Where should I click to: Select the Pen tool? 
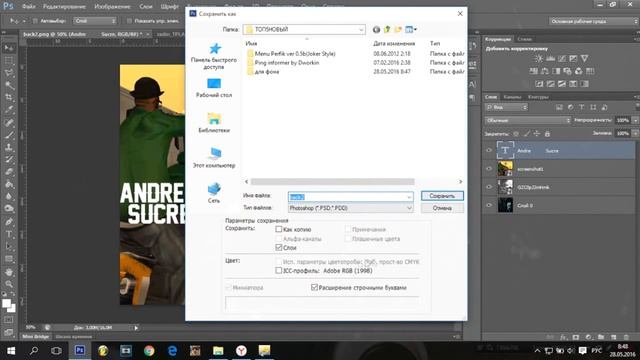[x=9, y=222]
